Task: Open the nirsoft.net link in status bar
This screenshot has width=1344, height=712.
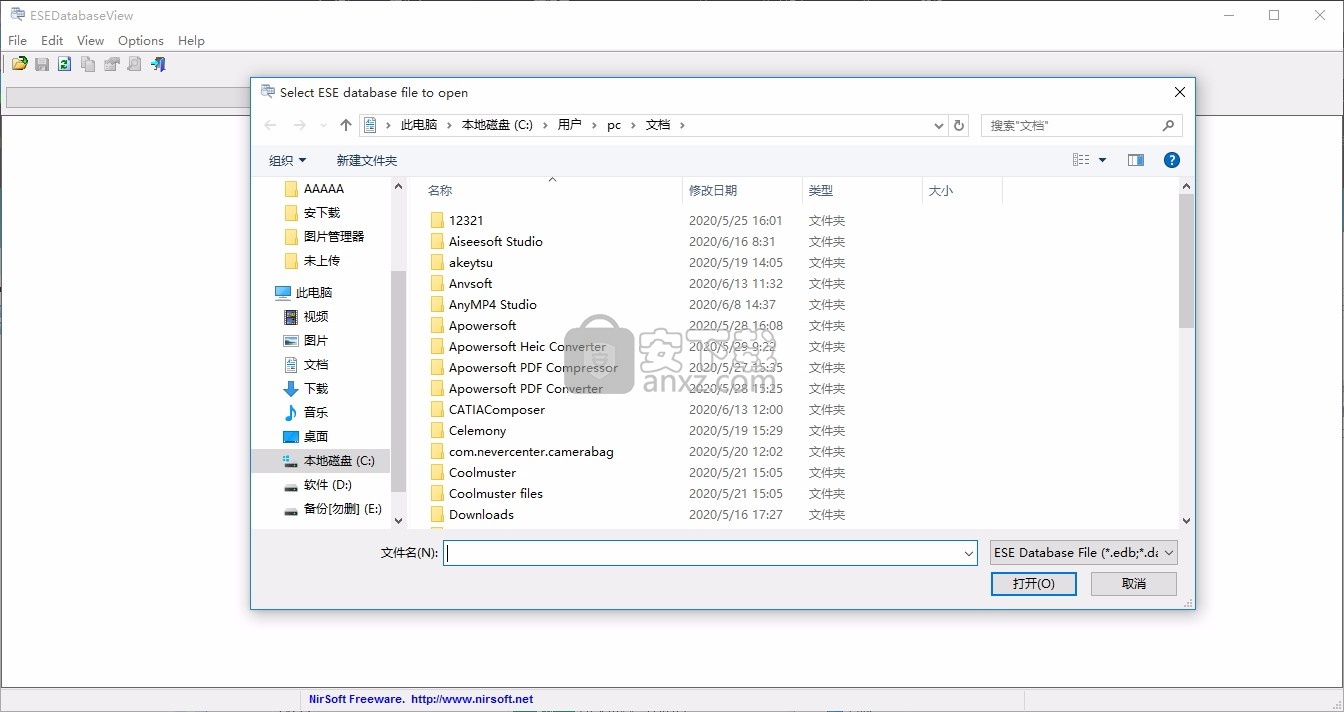Action: click(x=472, y=699)
